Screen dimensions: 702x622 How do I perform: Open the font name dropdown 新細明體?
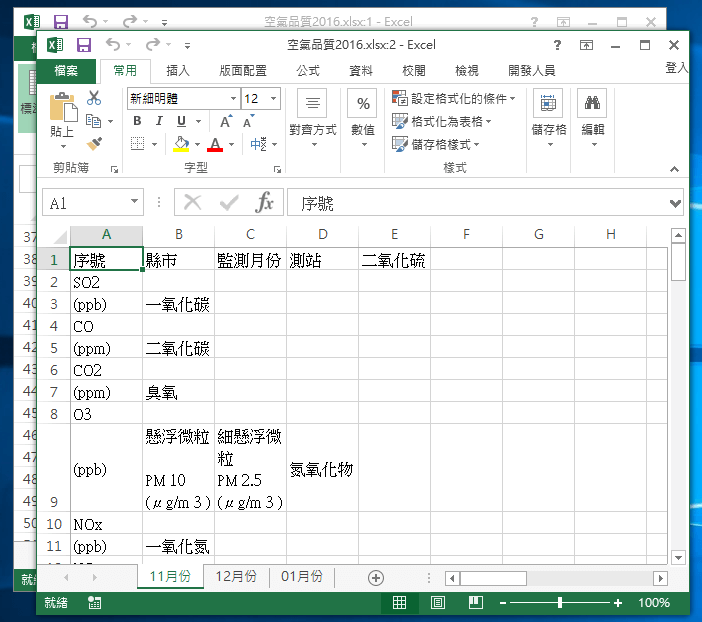click(x=233, y=99)
